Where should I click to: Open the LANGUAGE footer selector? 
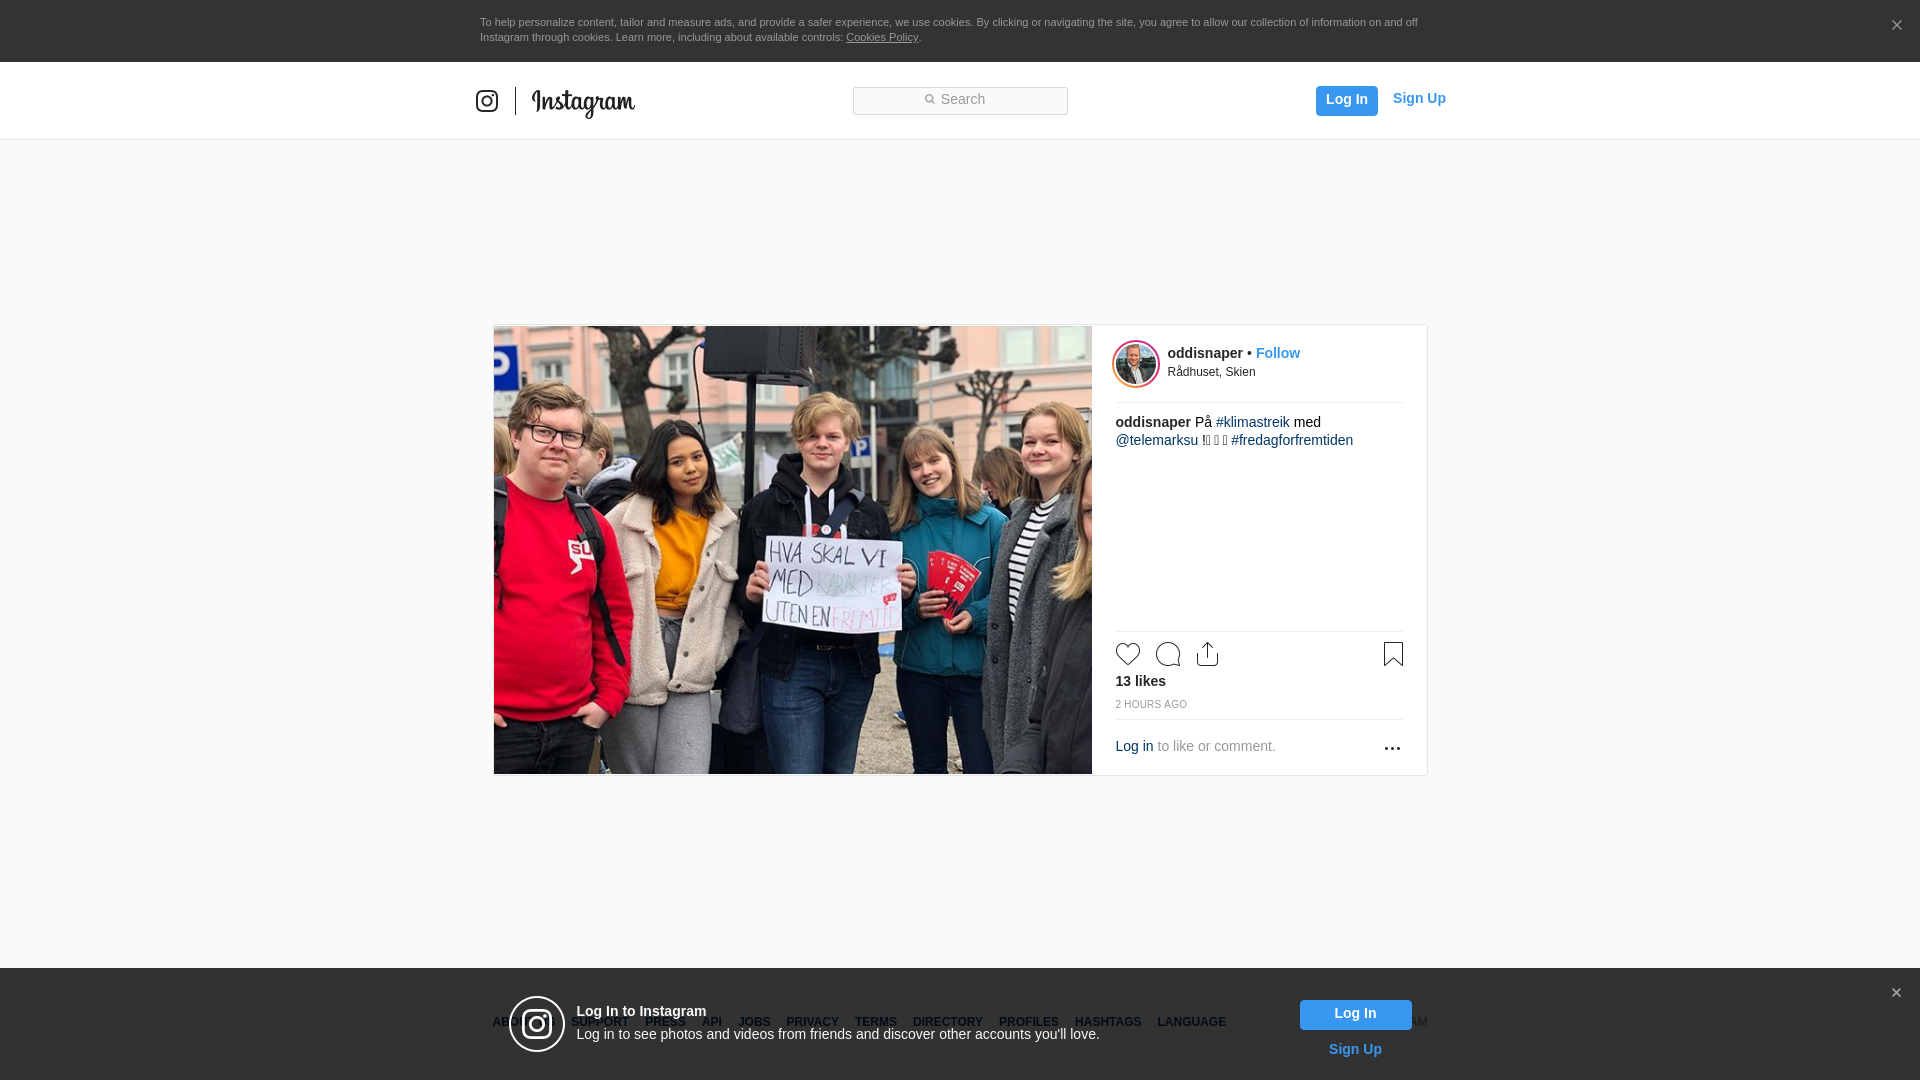coord(1191,1022)
